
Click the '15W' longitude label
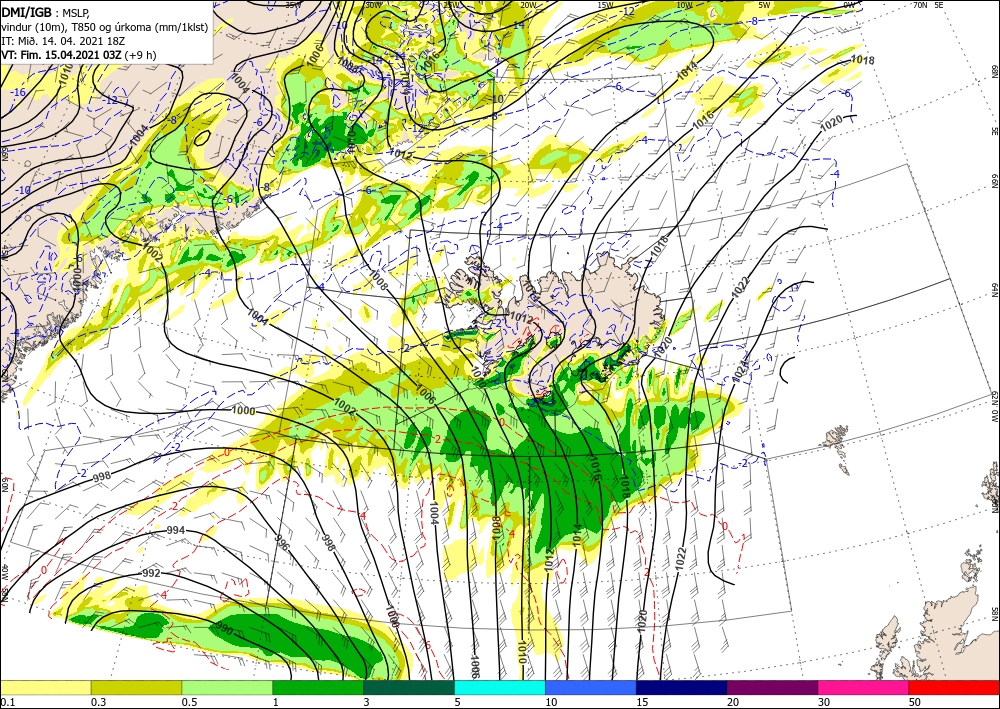606,5
